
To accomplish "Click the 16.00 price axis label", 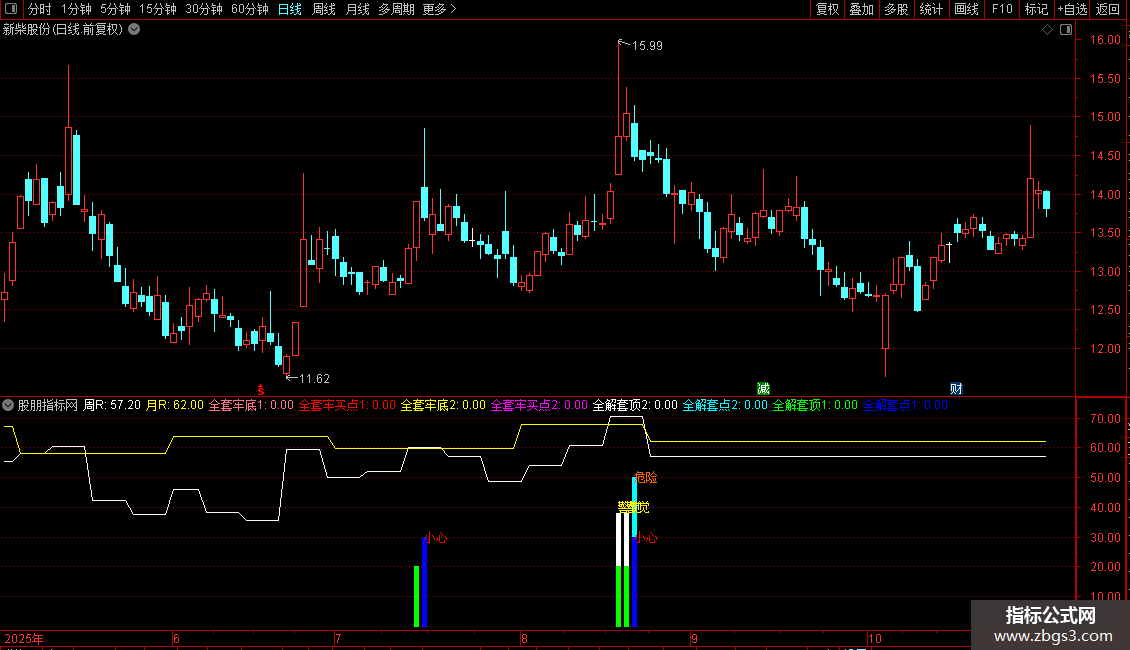I will pyautogui.click(x=1105, y=40).
